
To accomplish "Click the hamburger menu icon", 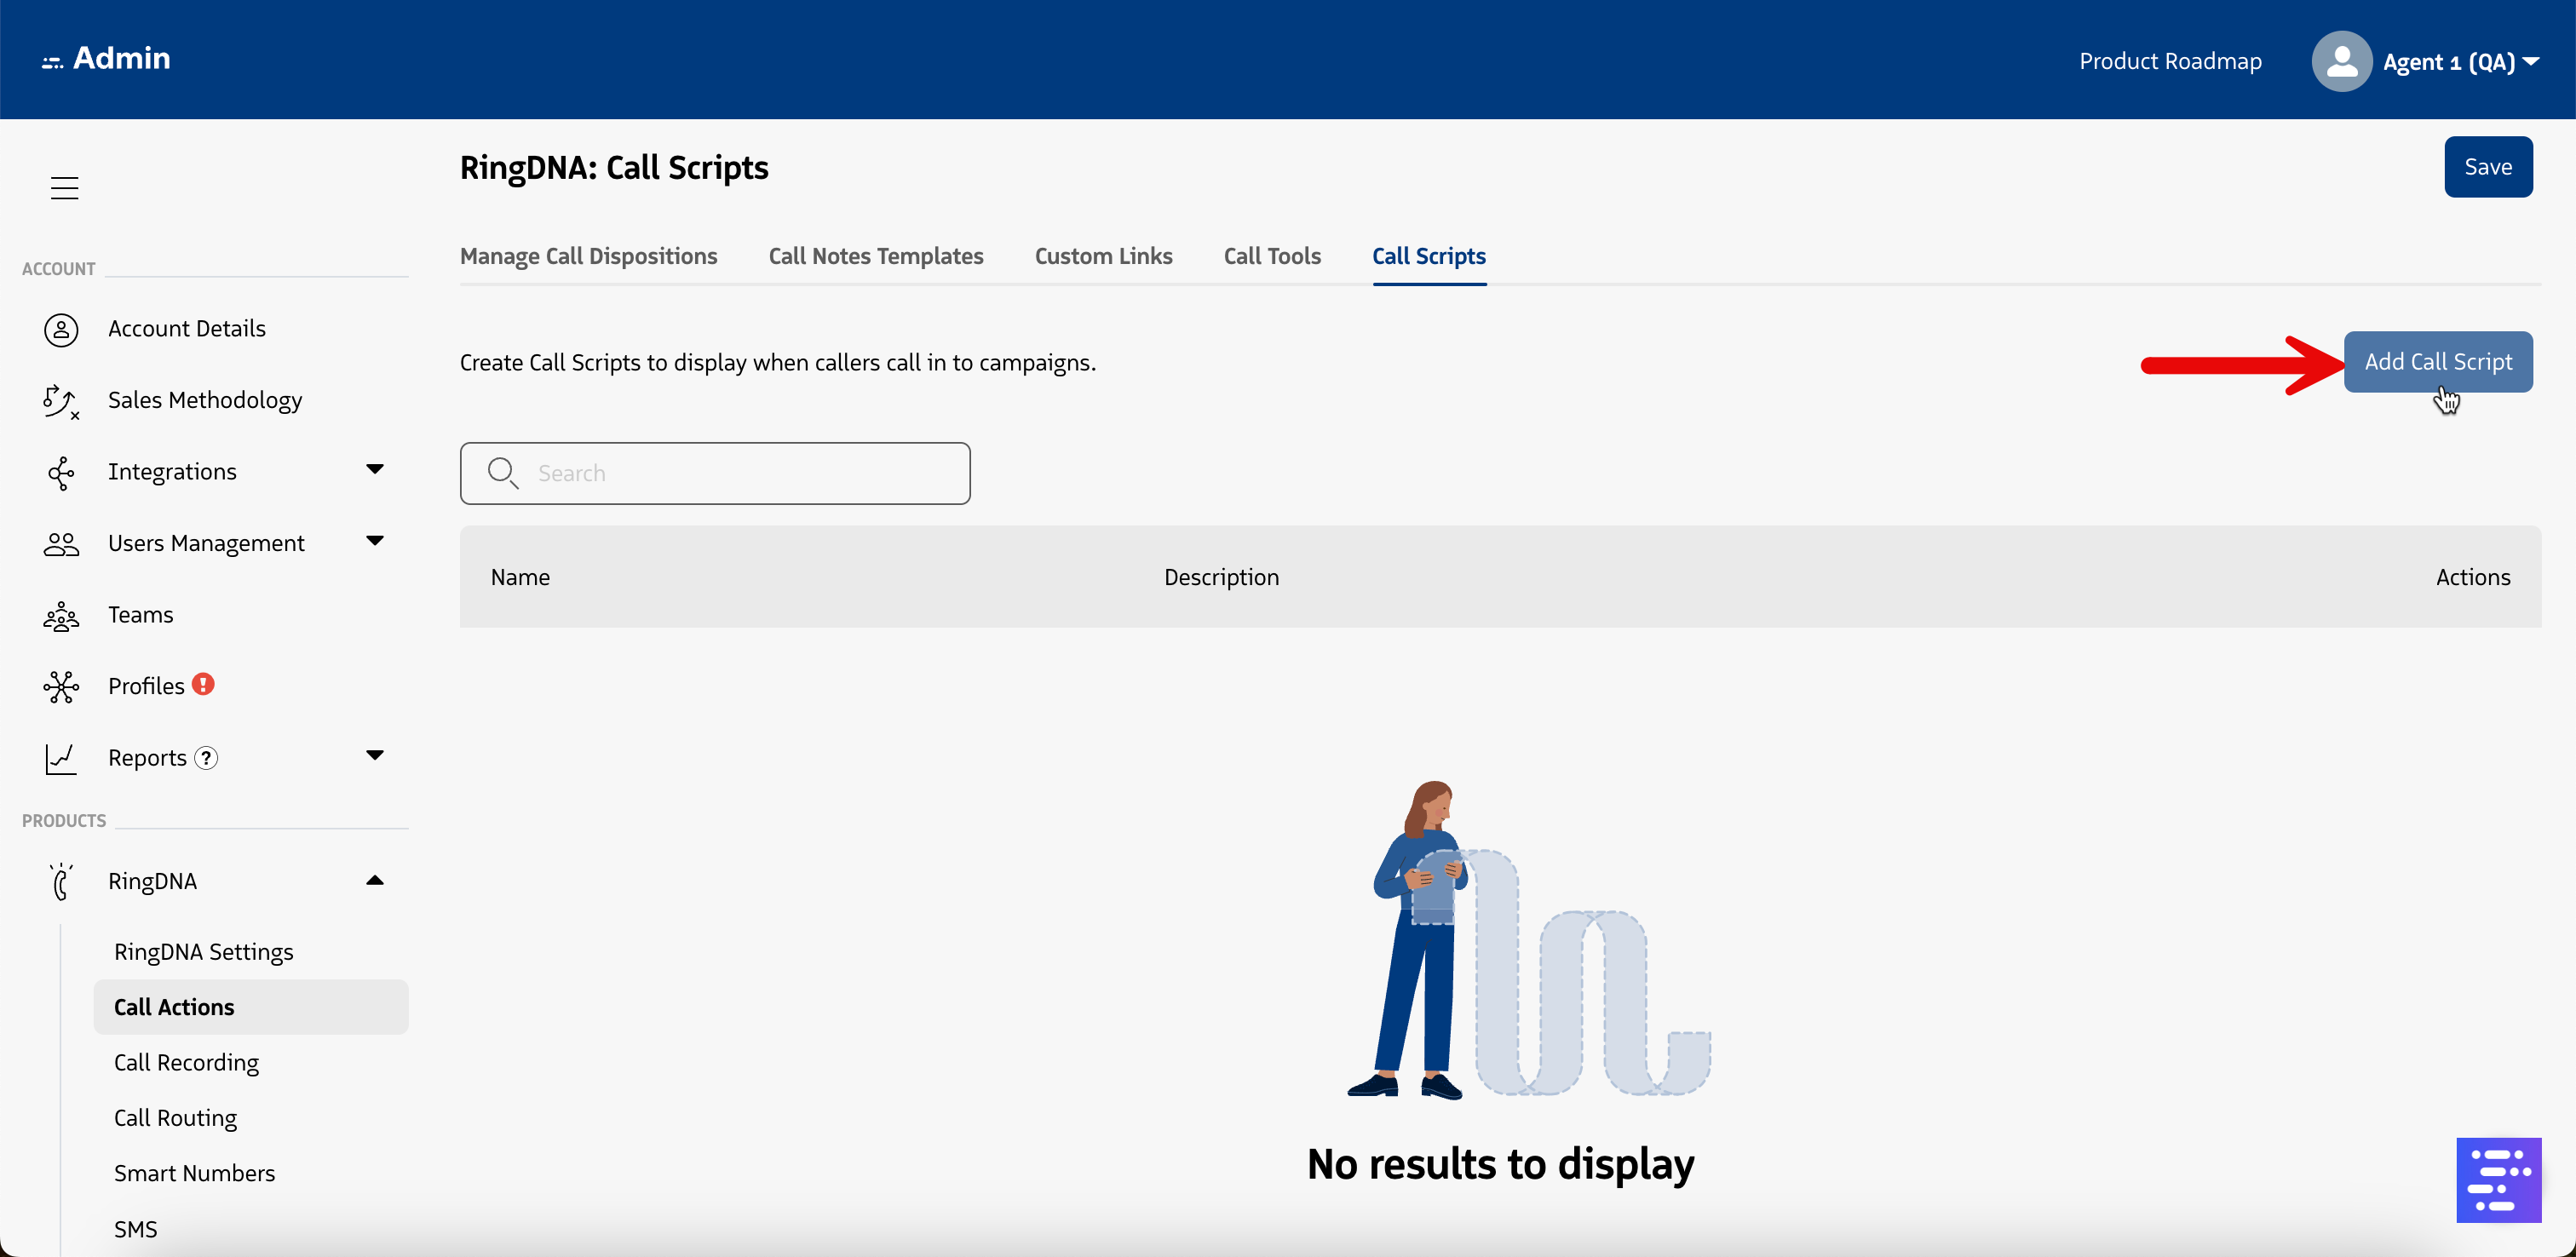I will click(x=64, y=187).
